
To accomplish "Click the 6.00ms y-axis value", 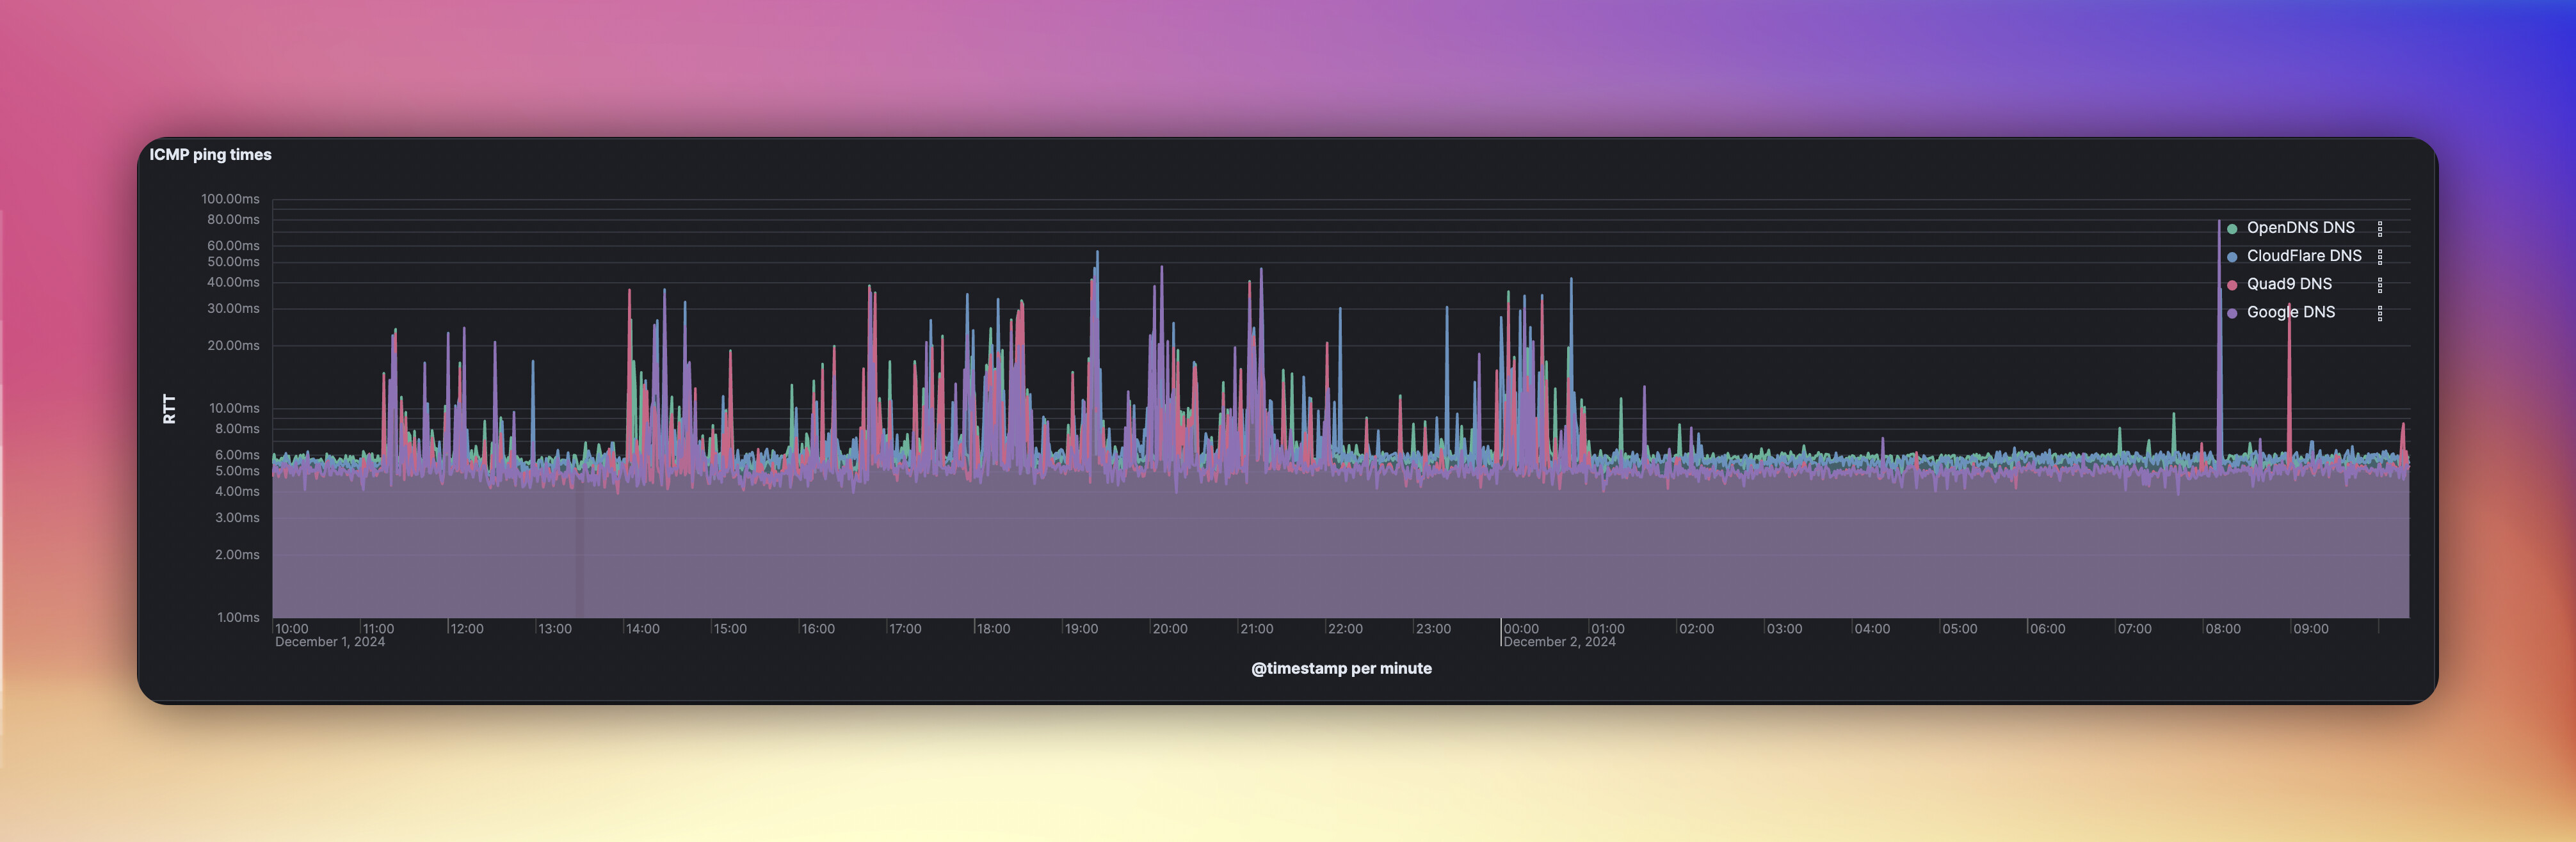I will click(237, 455).
